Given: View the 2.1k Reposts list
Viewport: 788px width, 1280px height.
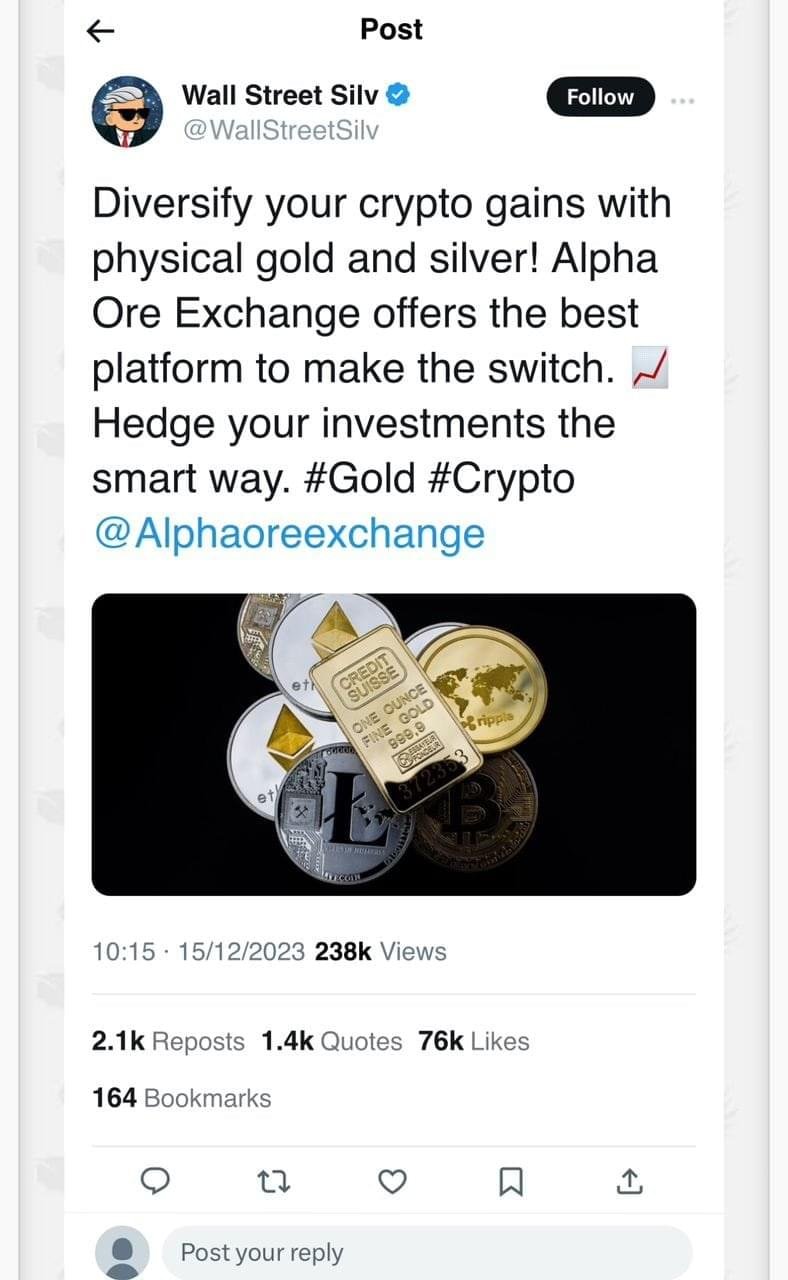Looking at the screenshot, I should click(168, 1041).
